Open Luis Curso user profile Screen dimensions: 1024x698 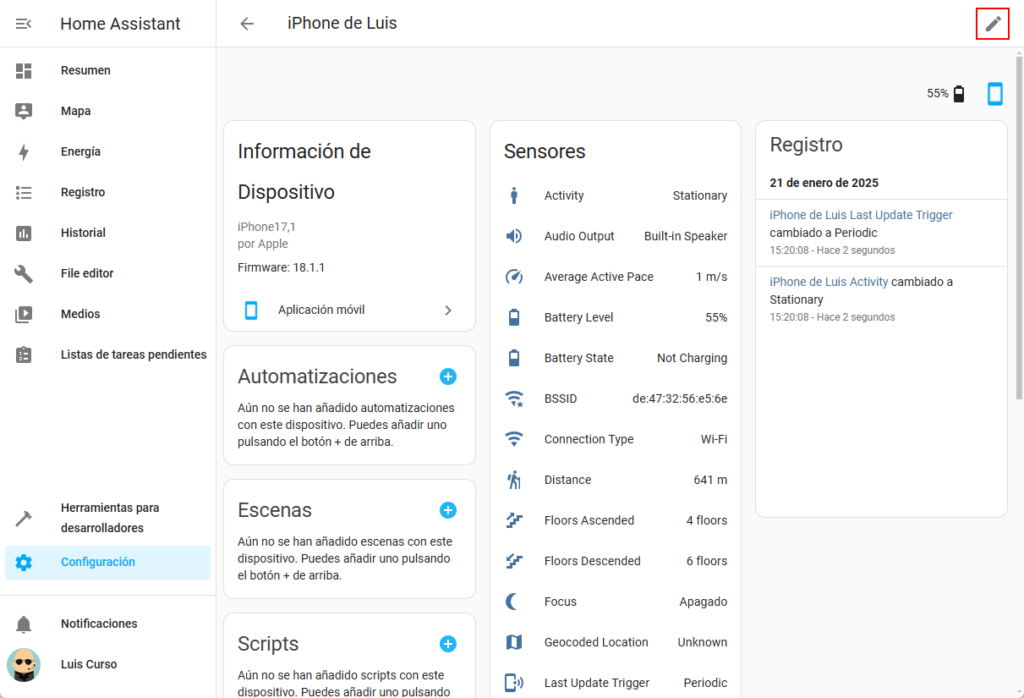[x=88, y=664]
